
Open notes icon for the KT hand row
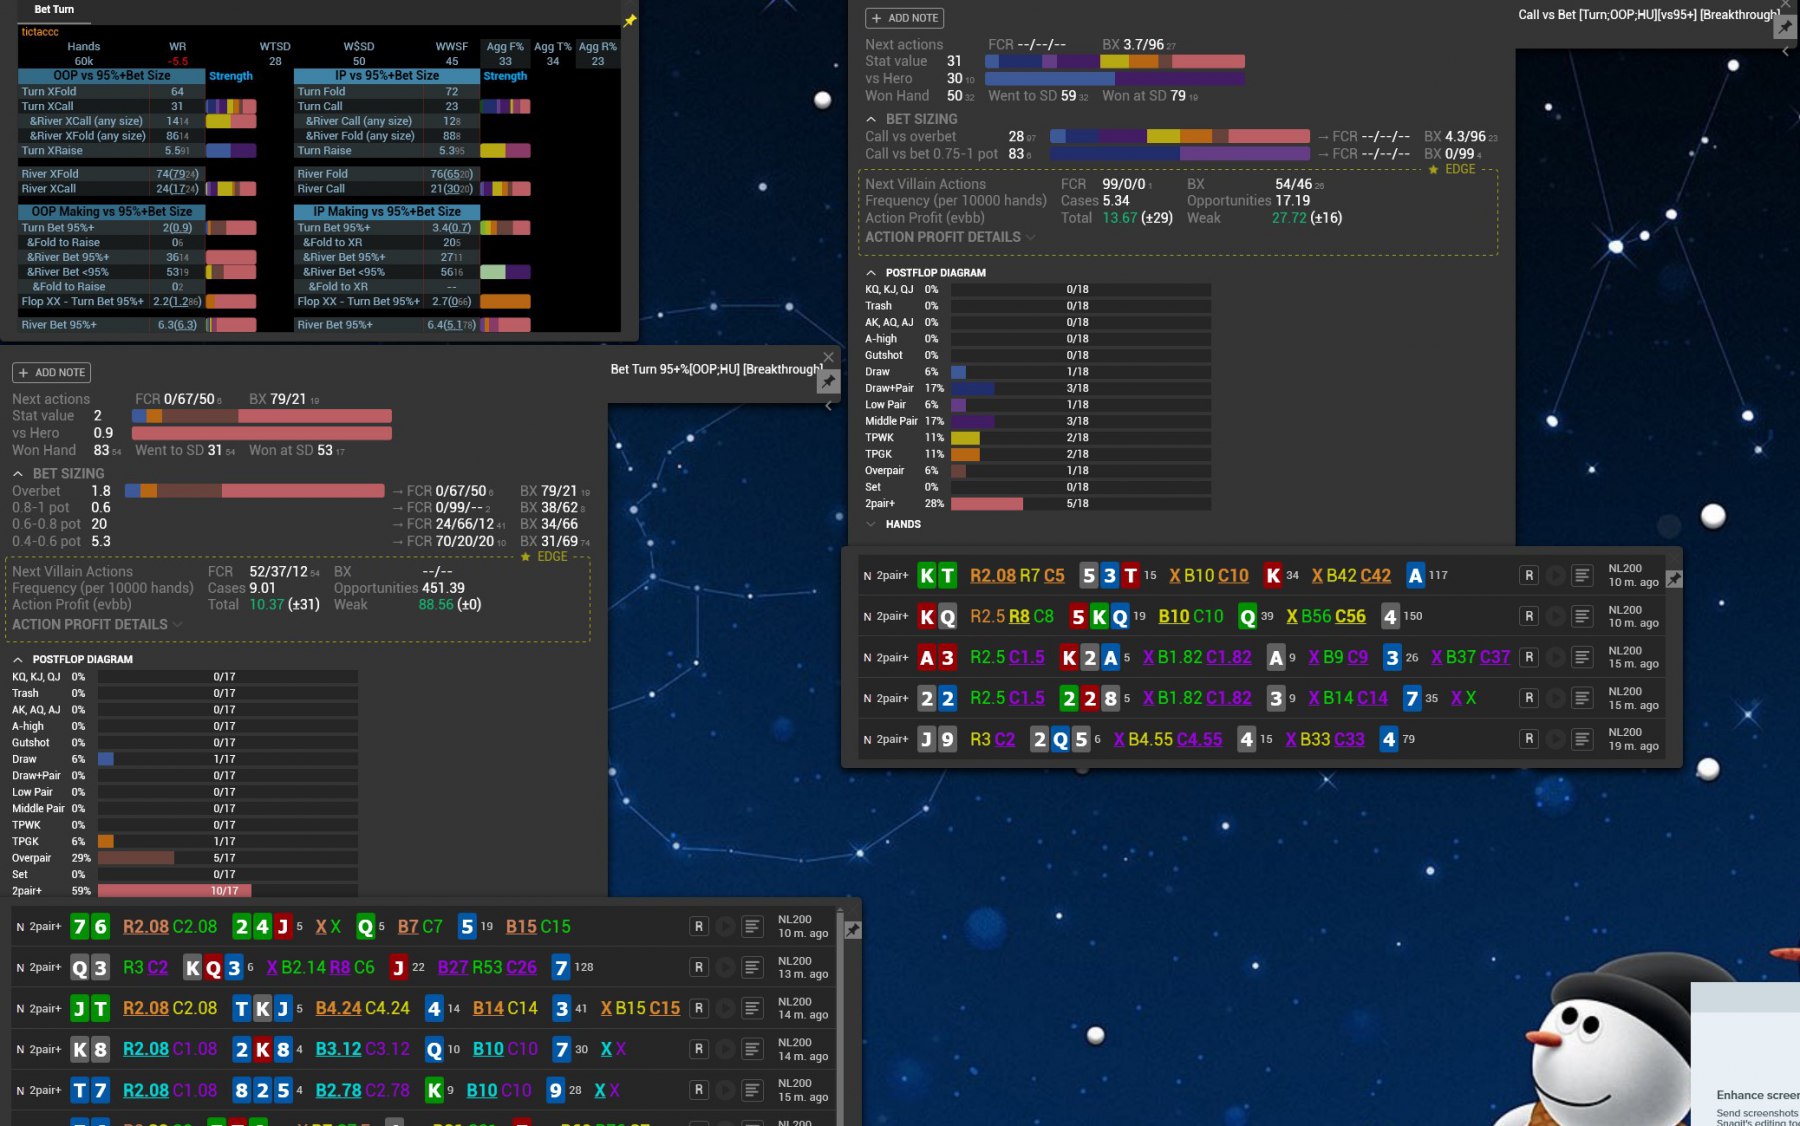coord(1582,576)
